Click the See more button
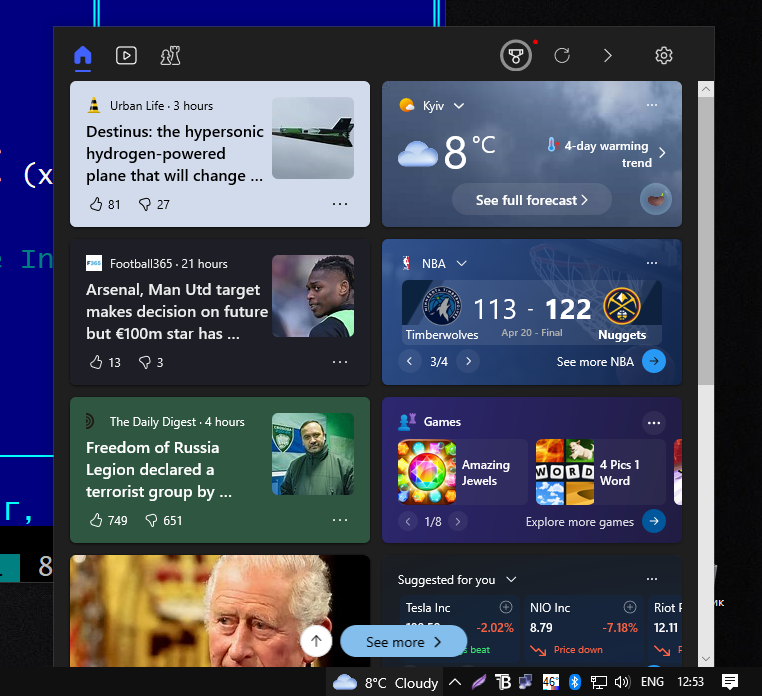The image size is (762, 696). click(x=403, y=642)
